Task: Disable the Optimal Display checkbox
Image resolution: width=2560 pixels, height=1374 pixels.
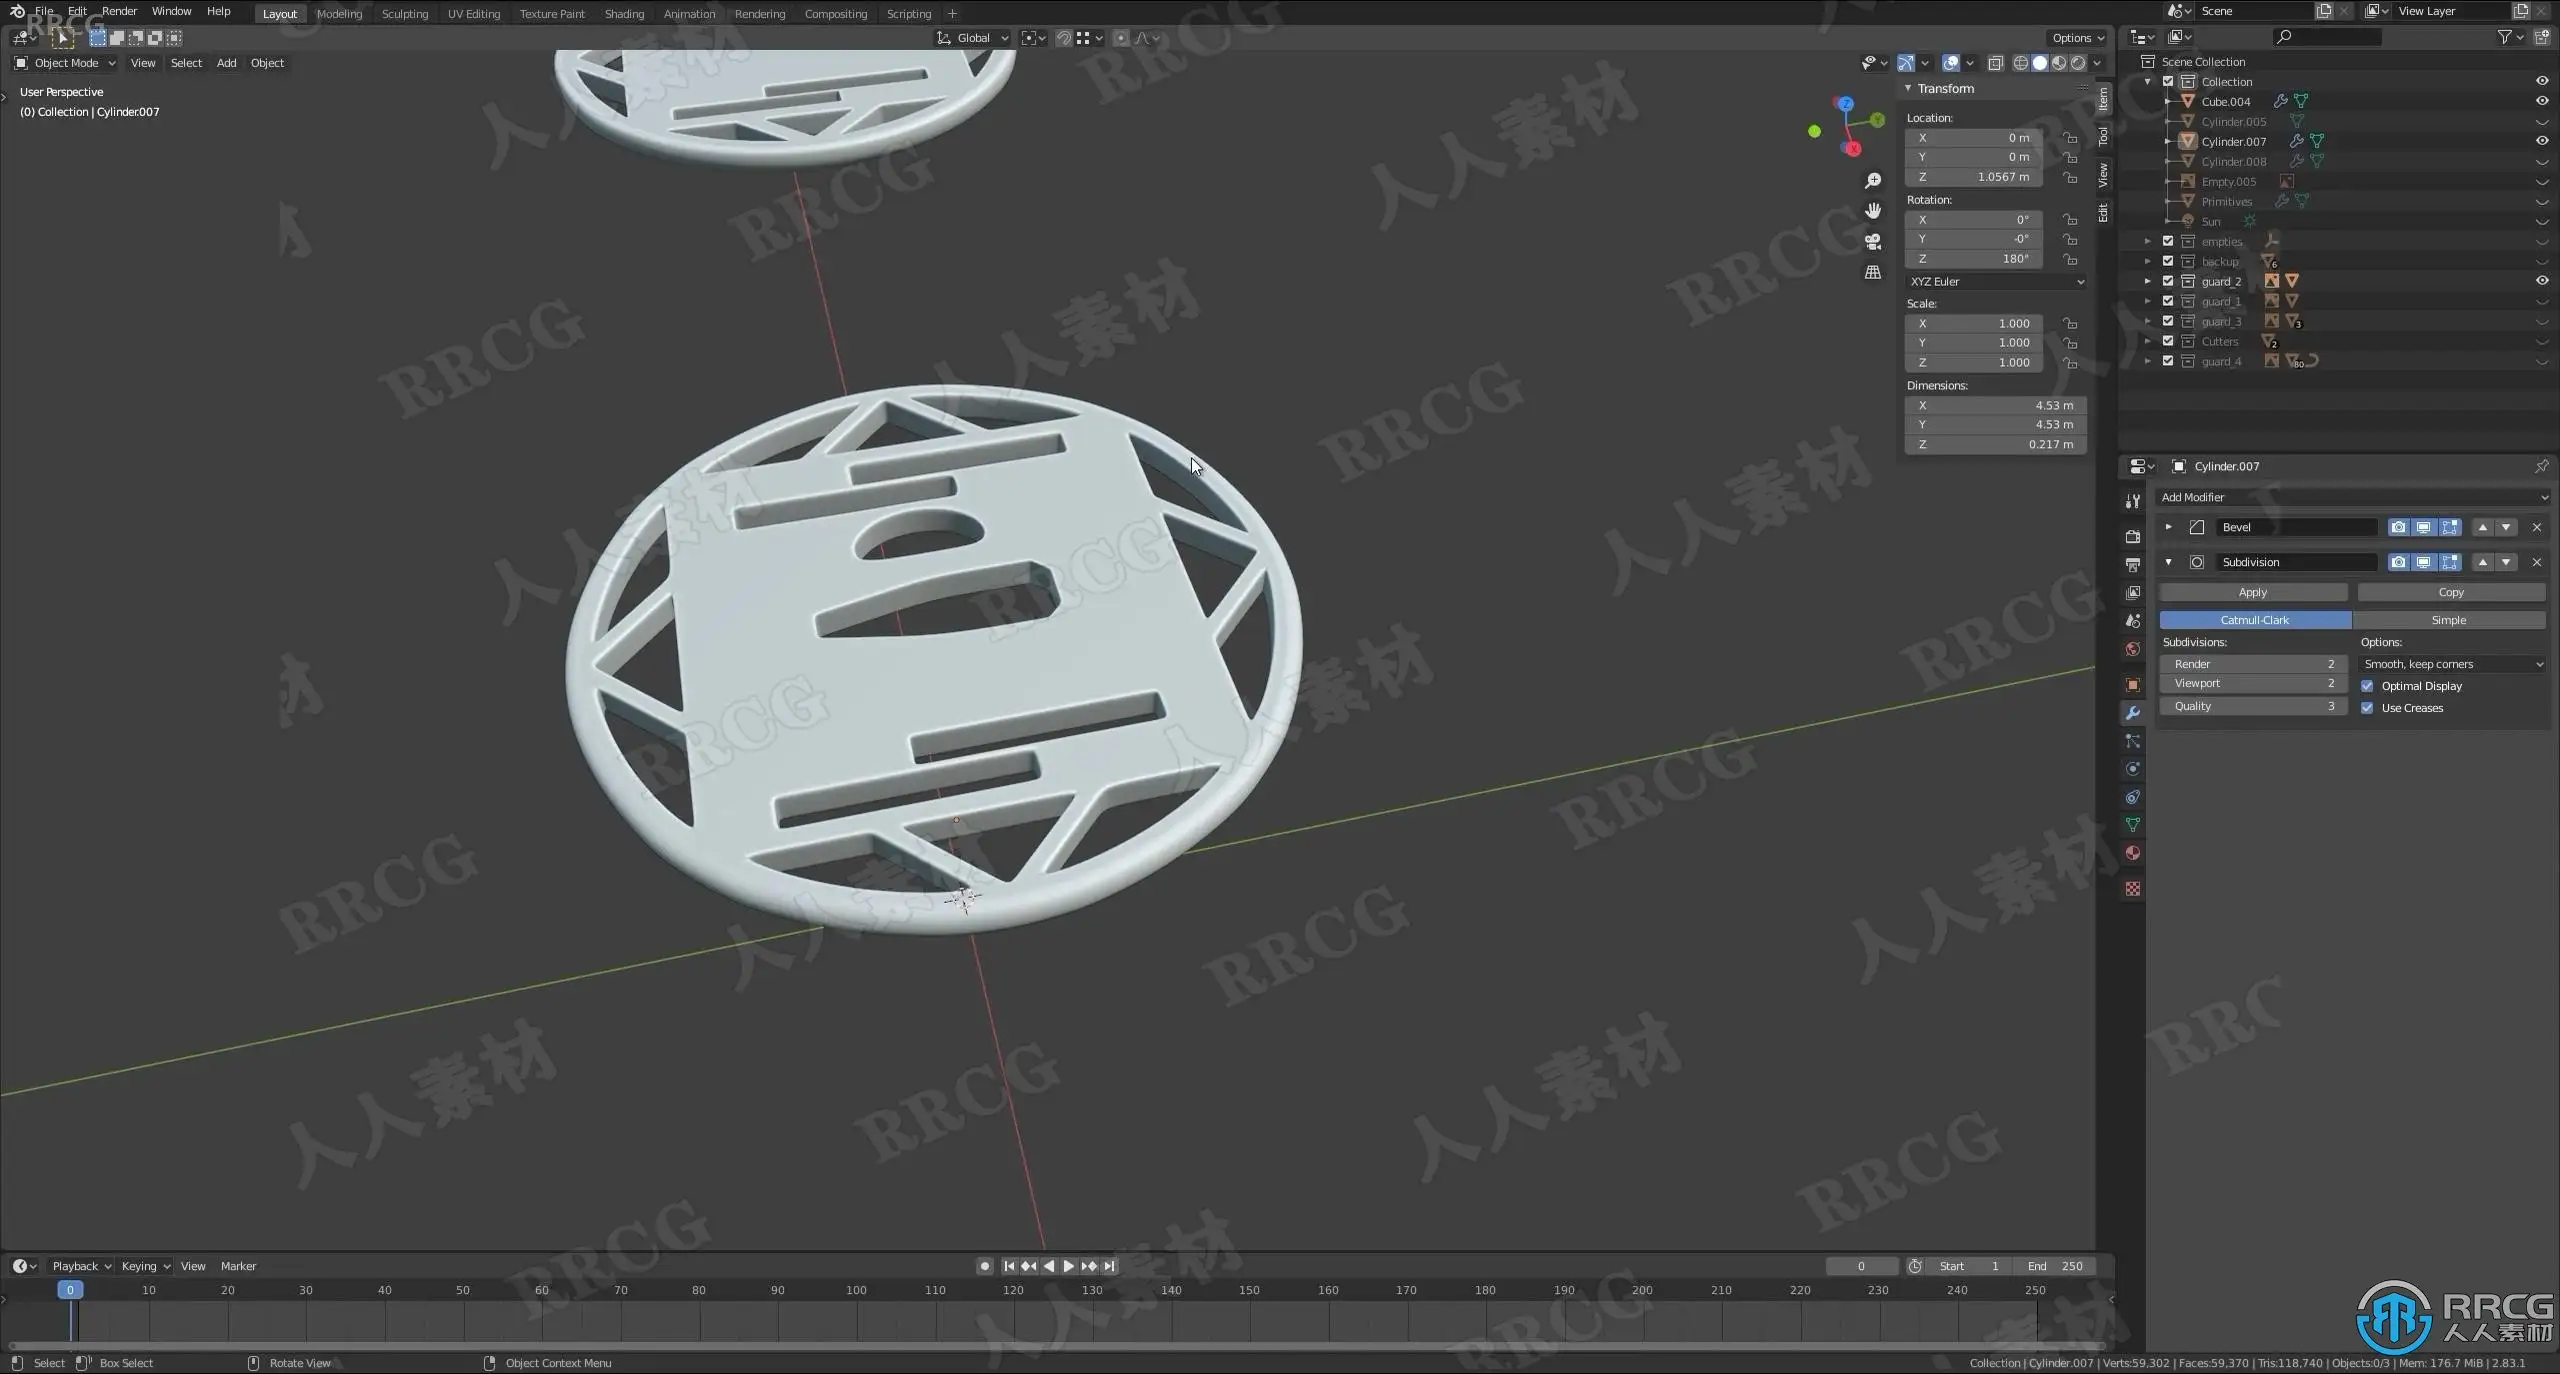Action: pyautogui.click(x=2367, y=686)
